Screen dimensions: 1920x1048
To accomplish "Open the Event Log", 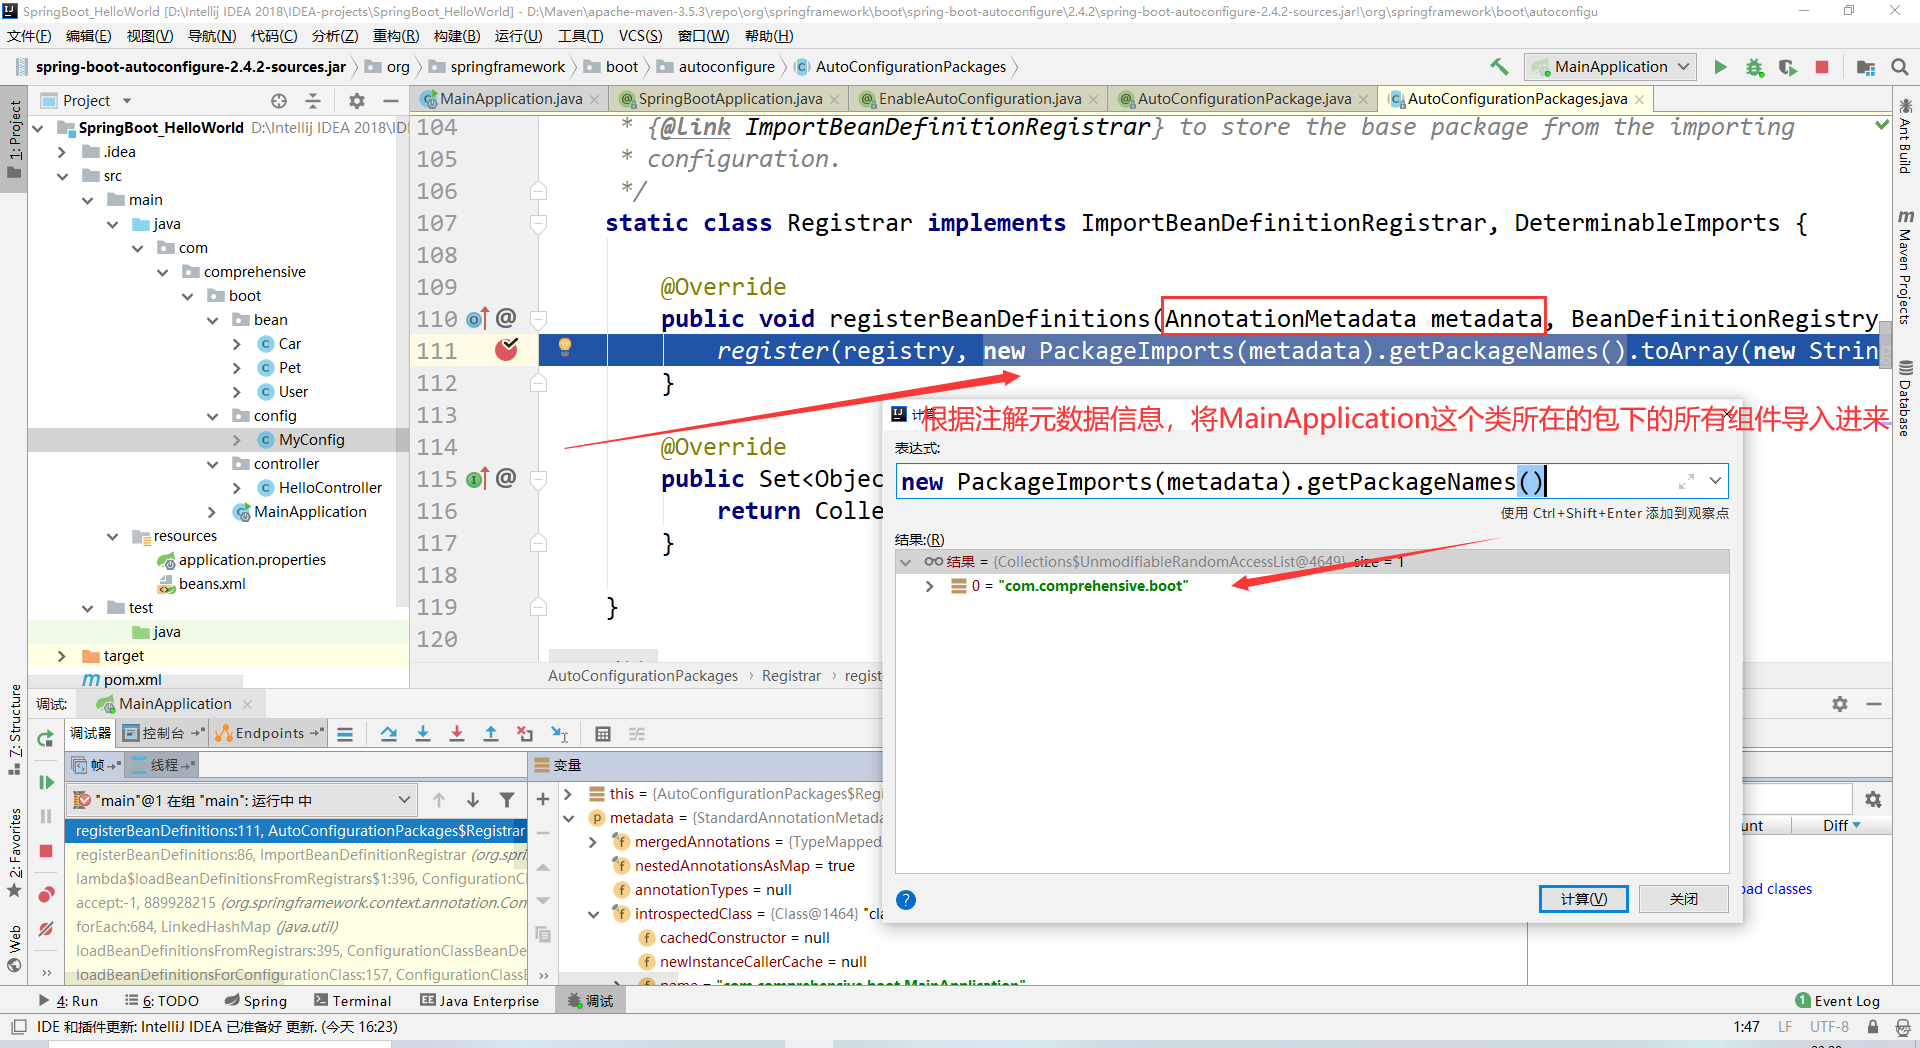I will coord(1838,1000).
